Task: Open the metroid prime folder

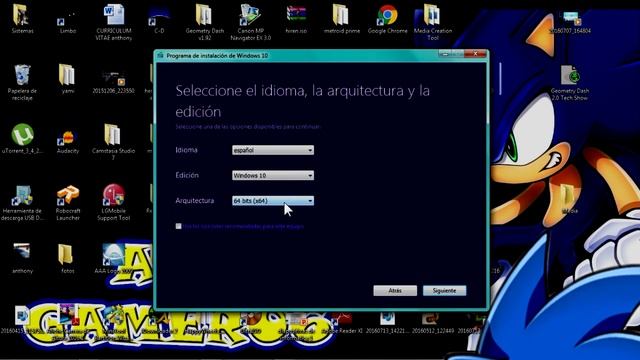Action: pos(341,16)
